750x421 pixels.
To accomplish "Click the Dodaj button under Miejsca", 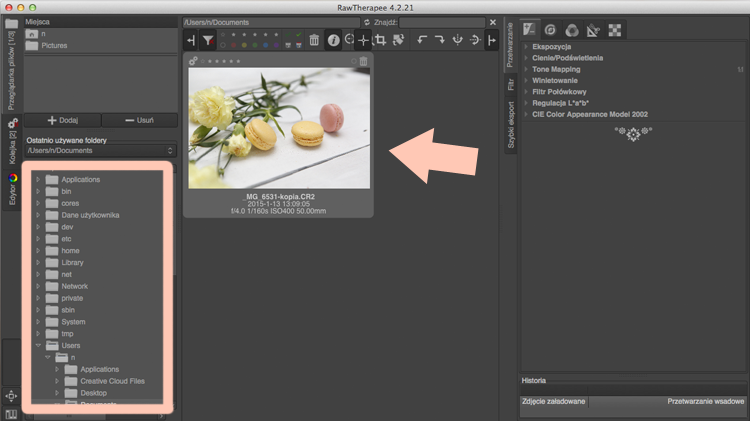I will click(x=63, y=120).
